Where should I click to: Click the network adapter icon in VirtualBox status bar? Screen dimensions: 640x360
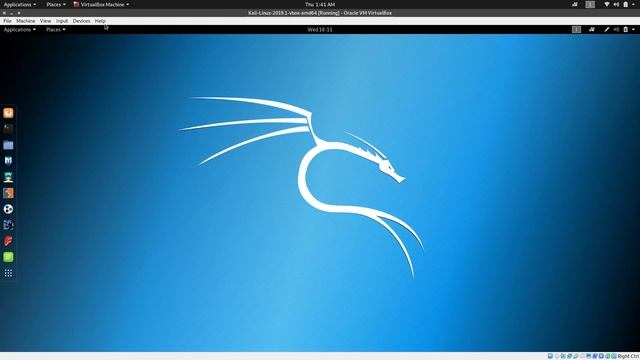point(569,356)
